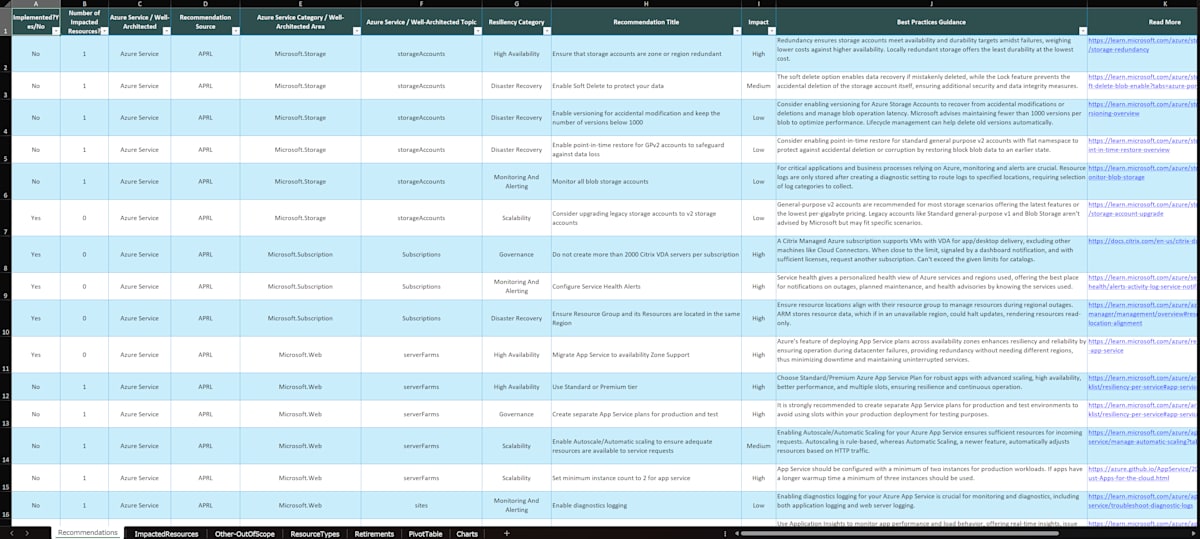Open the azure.github.io AppService link
Viewport: 1200px width, 539px height.
point(1144,473)
